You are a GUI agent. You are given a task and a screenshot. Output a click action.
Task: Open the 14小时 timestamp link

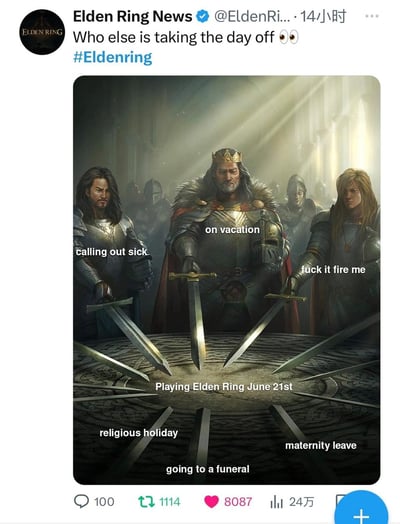(323, 16)
